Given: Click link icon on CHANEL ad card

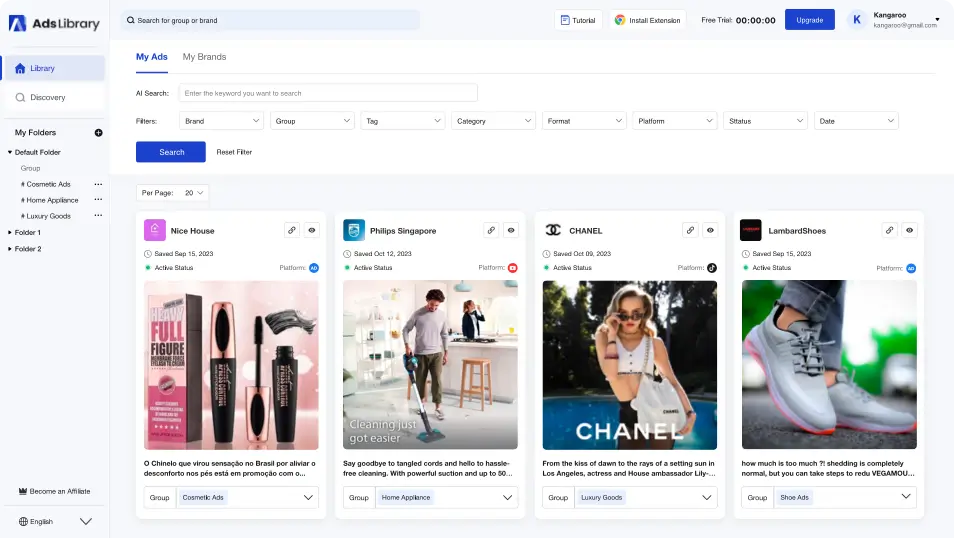Looking at the screenshot, I should 690,230.
